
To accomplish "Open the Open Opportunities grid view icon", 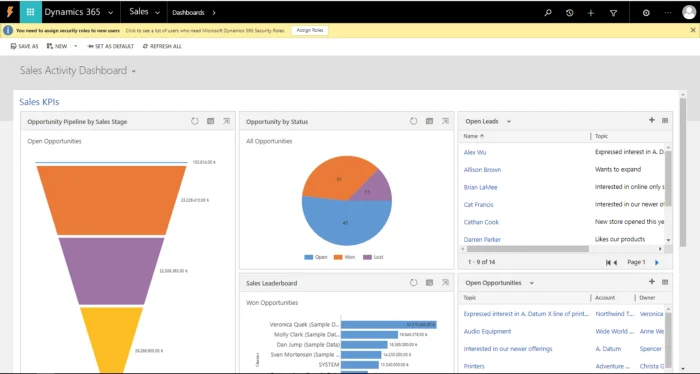I will coord(665,282).
